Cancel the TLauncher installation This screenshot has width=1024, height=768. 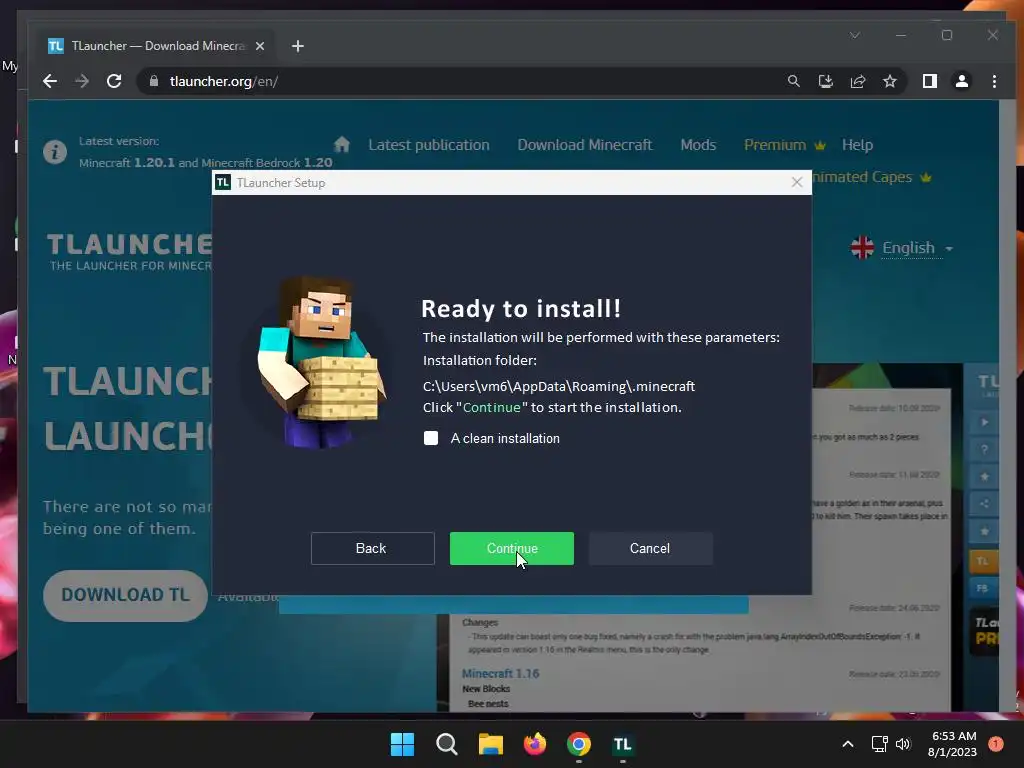click(650, 549)
